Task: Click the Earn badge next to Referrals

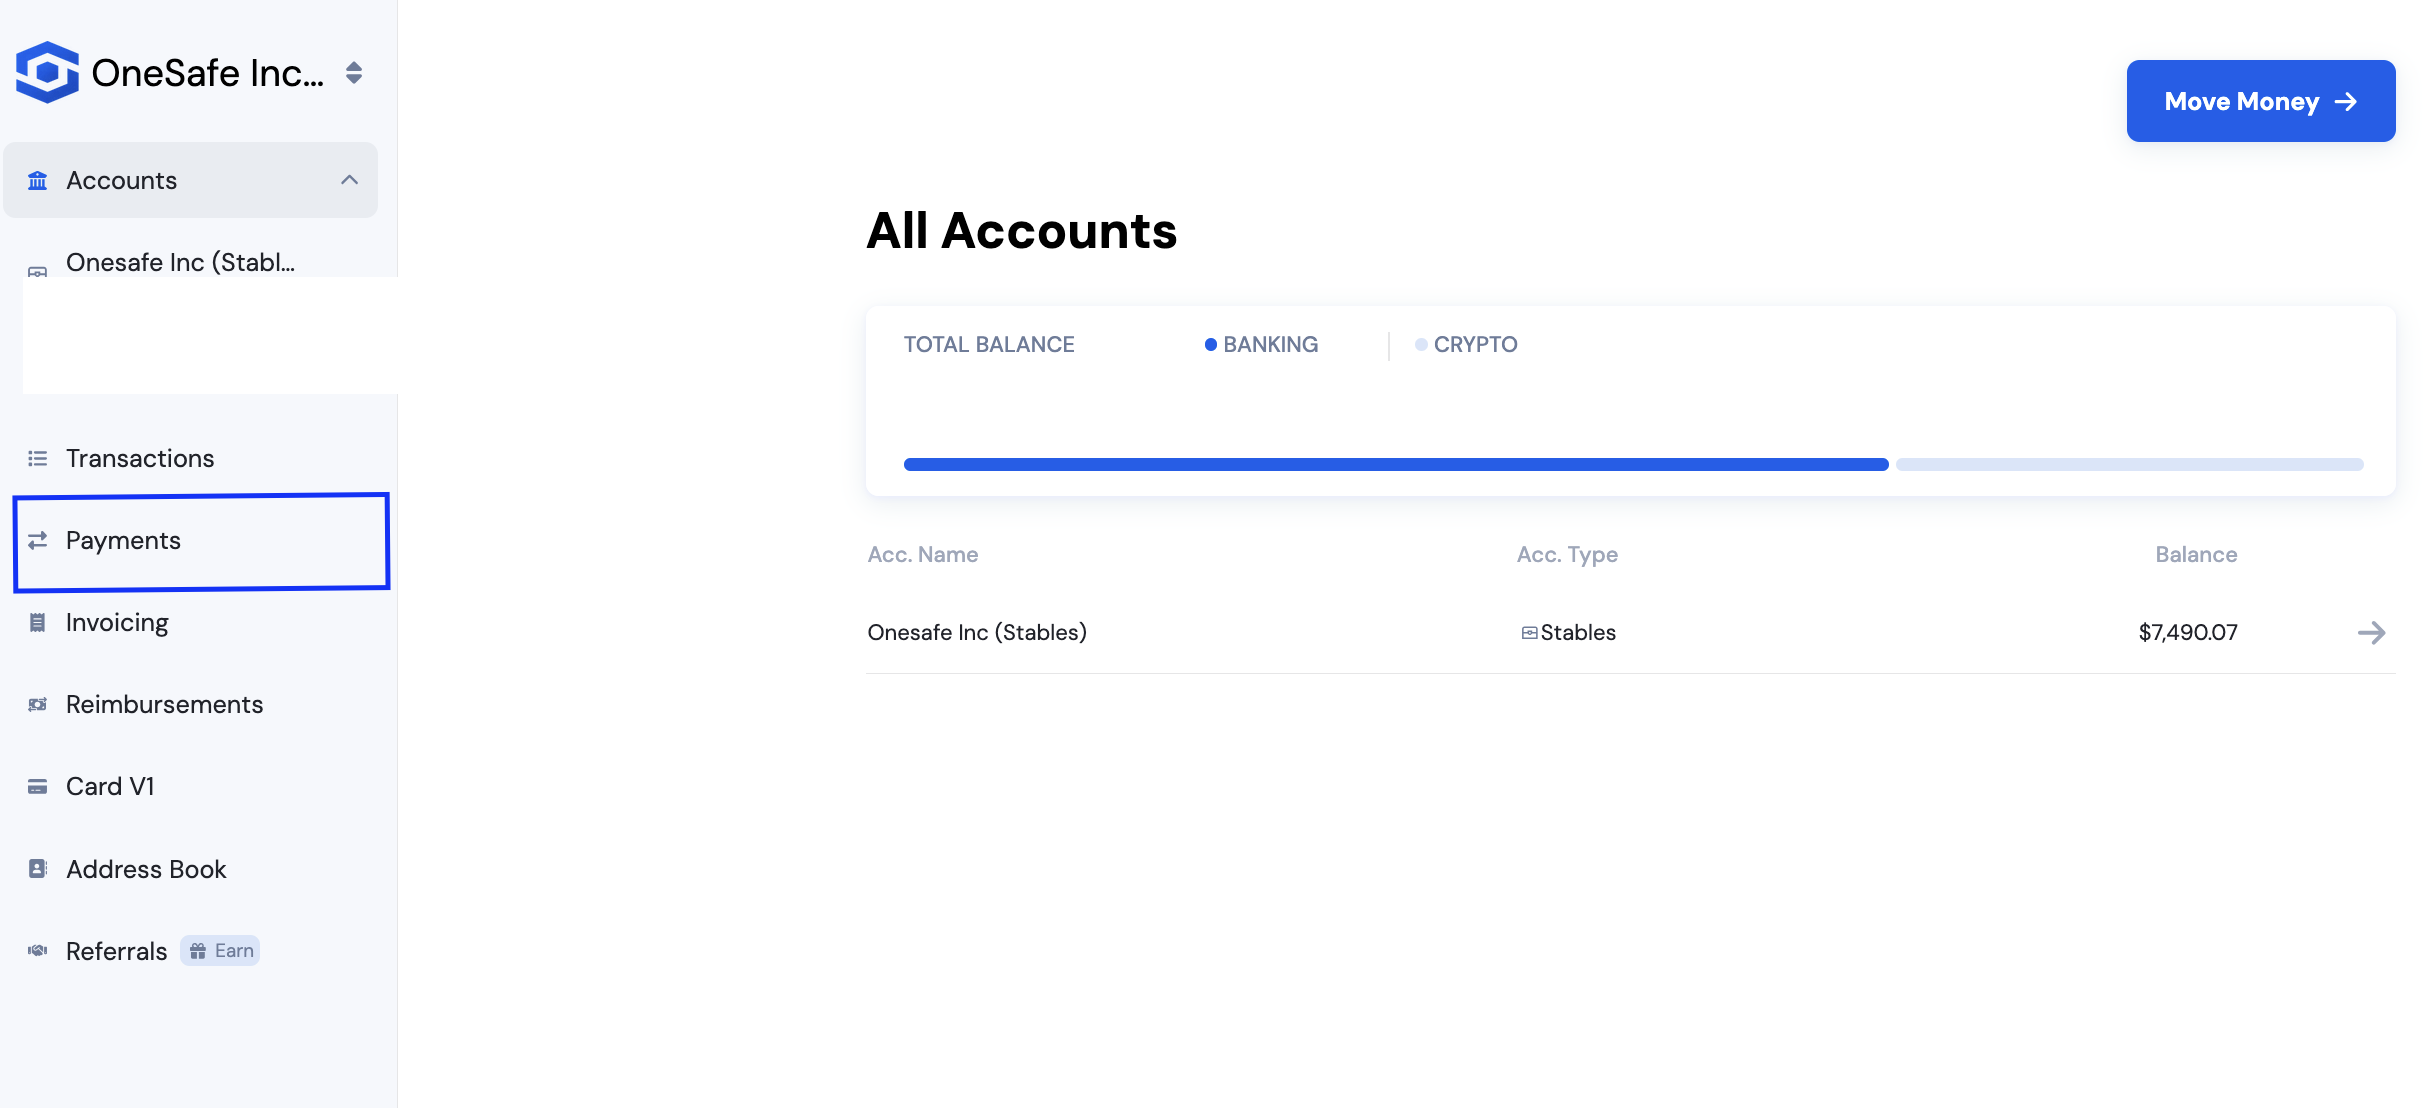Action: (x=221, y=950)
